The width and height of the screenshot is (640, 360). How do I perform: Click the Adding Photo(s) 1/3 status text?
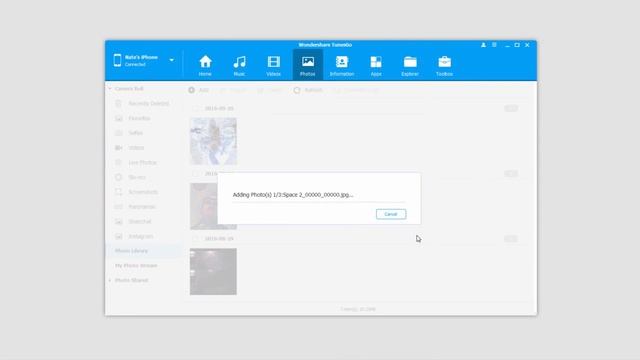tap(293, 195)
